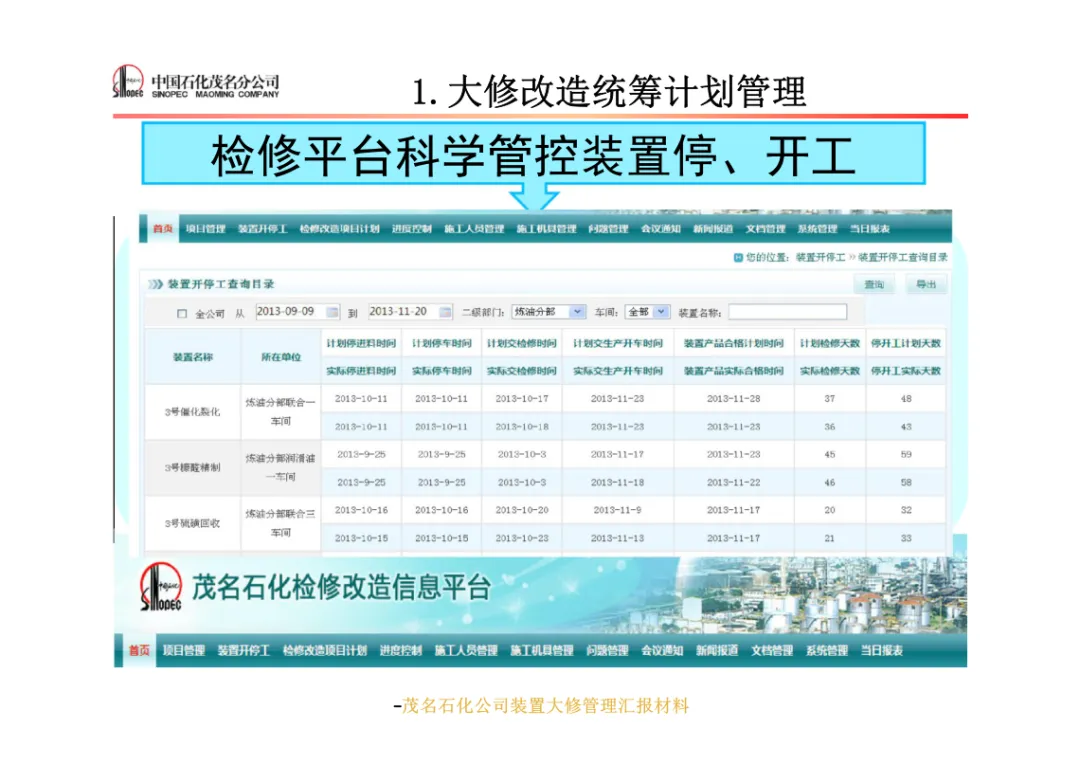Select the 3号催化裂化 row name

coord(192,412)
